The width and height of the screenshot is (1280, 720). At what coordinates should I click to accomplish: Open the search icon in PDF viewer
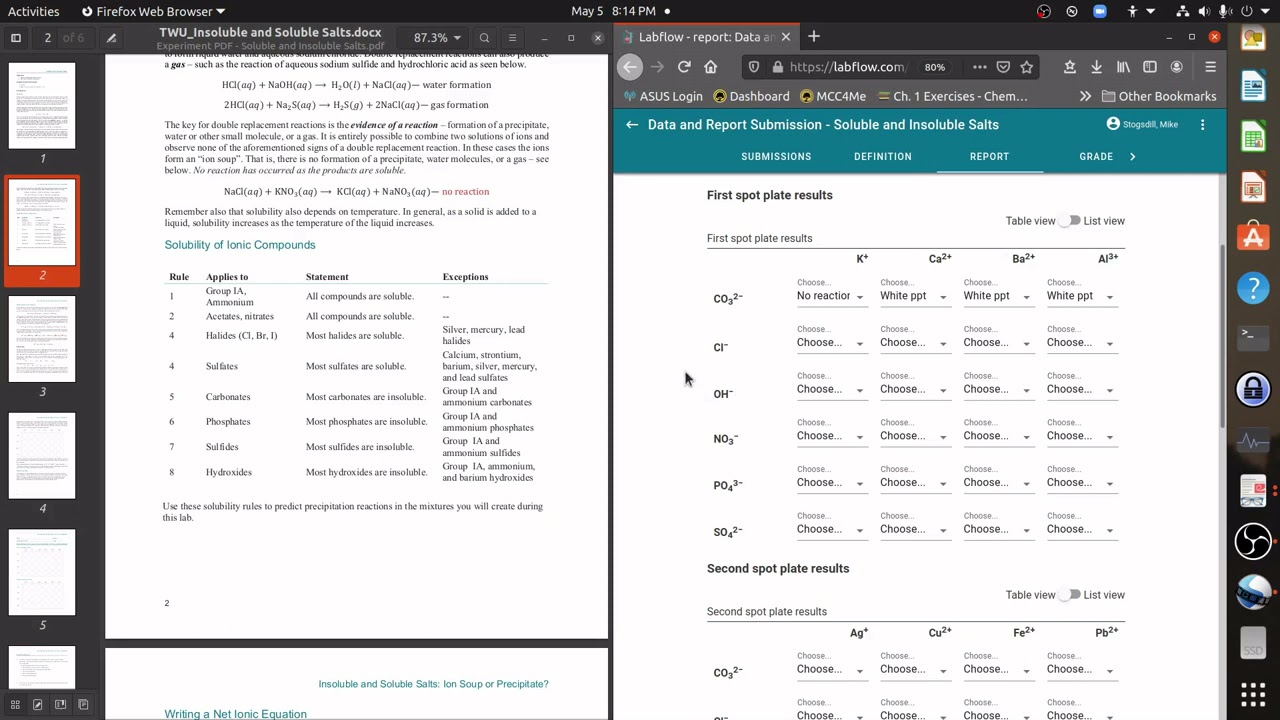(x=484, y=38)
